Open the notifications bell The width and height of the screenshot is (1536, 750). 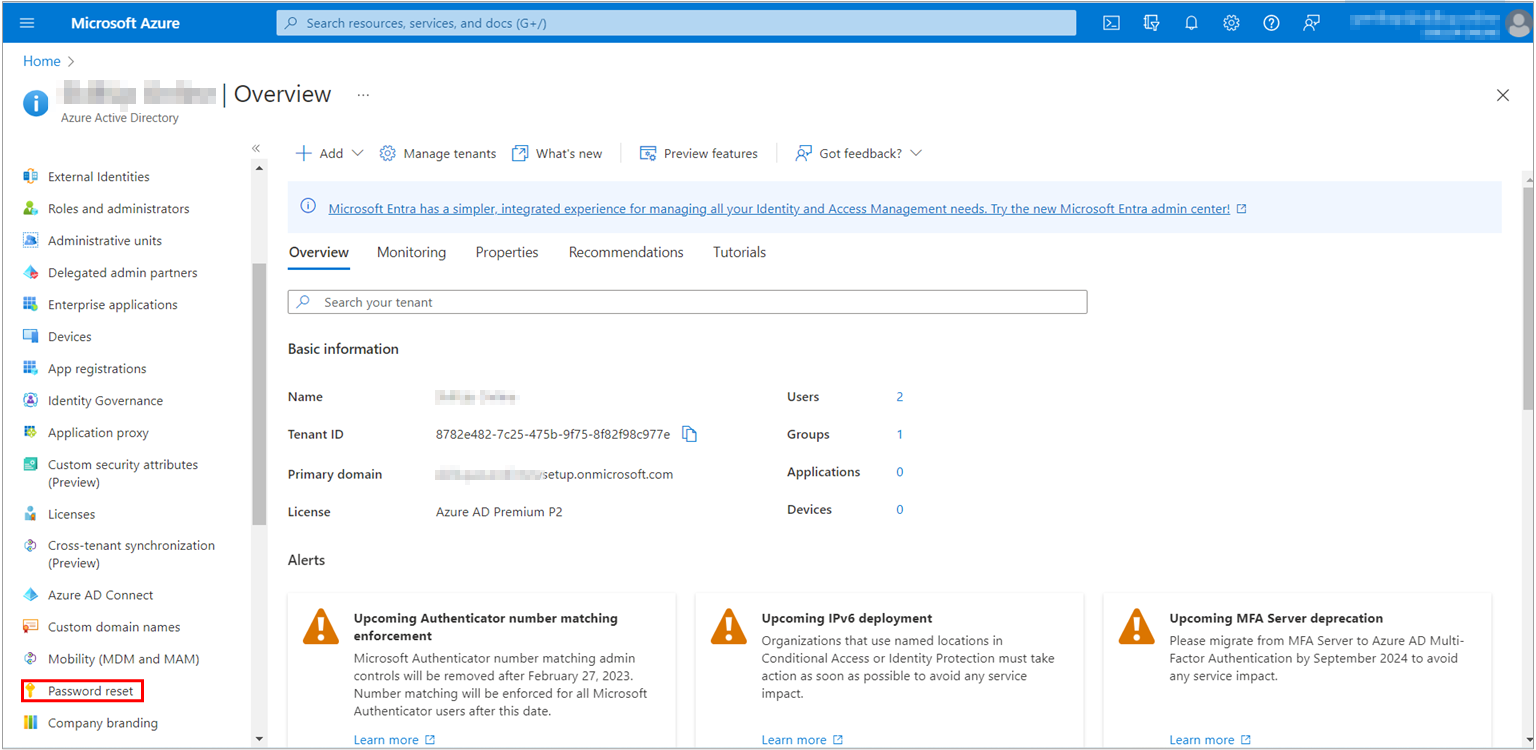click(x=1191, y=23)
